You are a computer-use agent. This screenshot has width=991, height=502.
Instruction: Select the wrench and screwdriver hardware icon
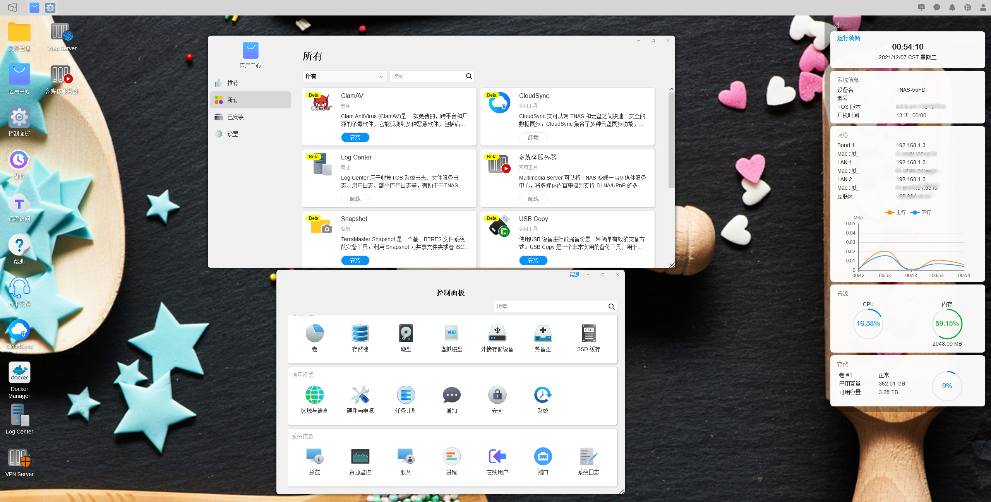click(360, 395)
